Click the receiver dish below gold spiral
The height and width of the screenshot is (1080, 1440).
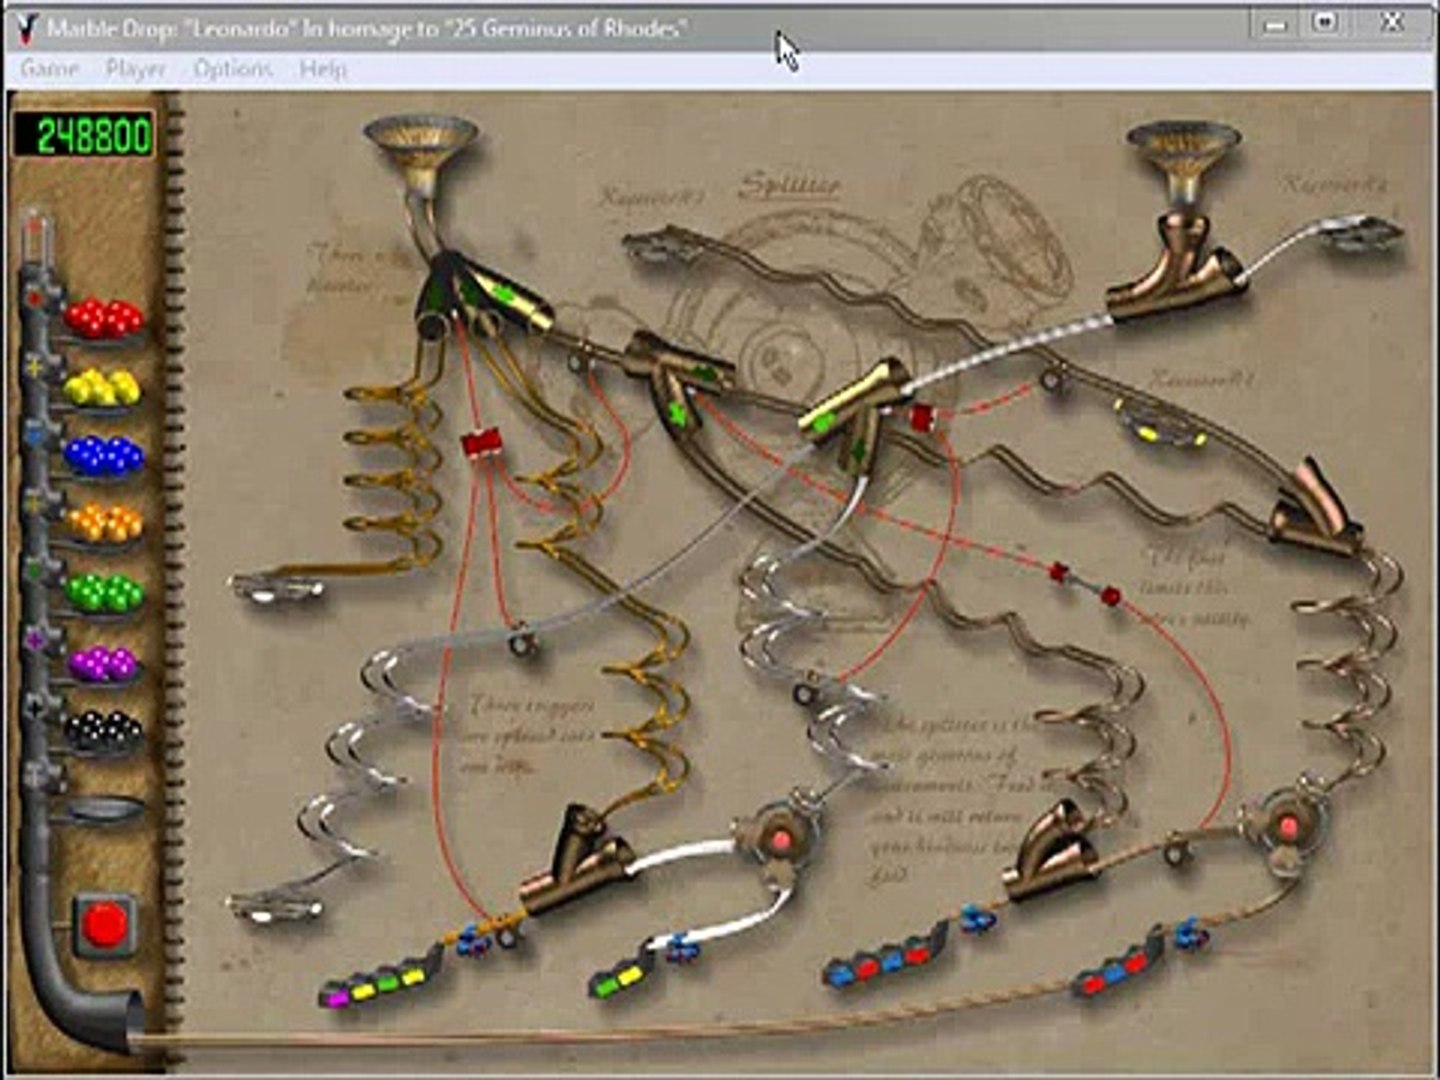tap(277, 586)
